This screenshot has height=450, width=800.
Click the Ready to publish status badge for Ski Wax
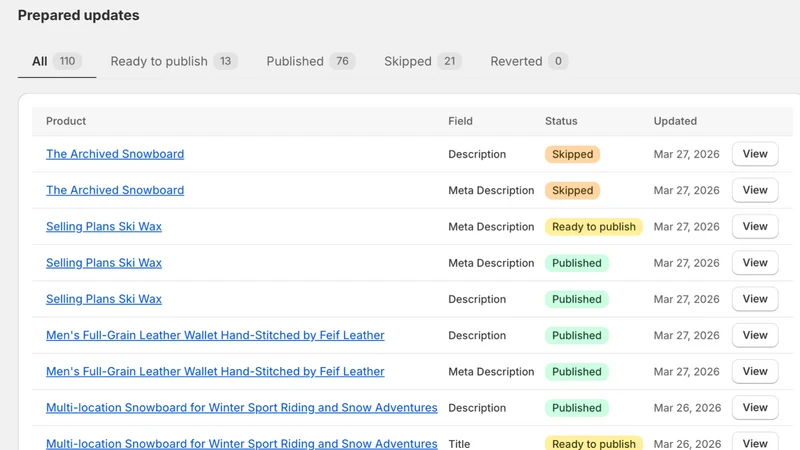593,227
